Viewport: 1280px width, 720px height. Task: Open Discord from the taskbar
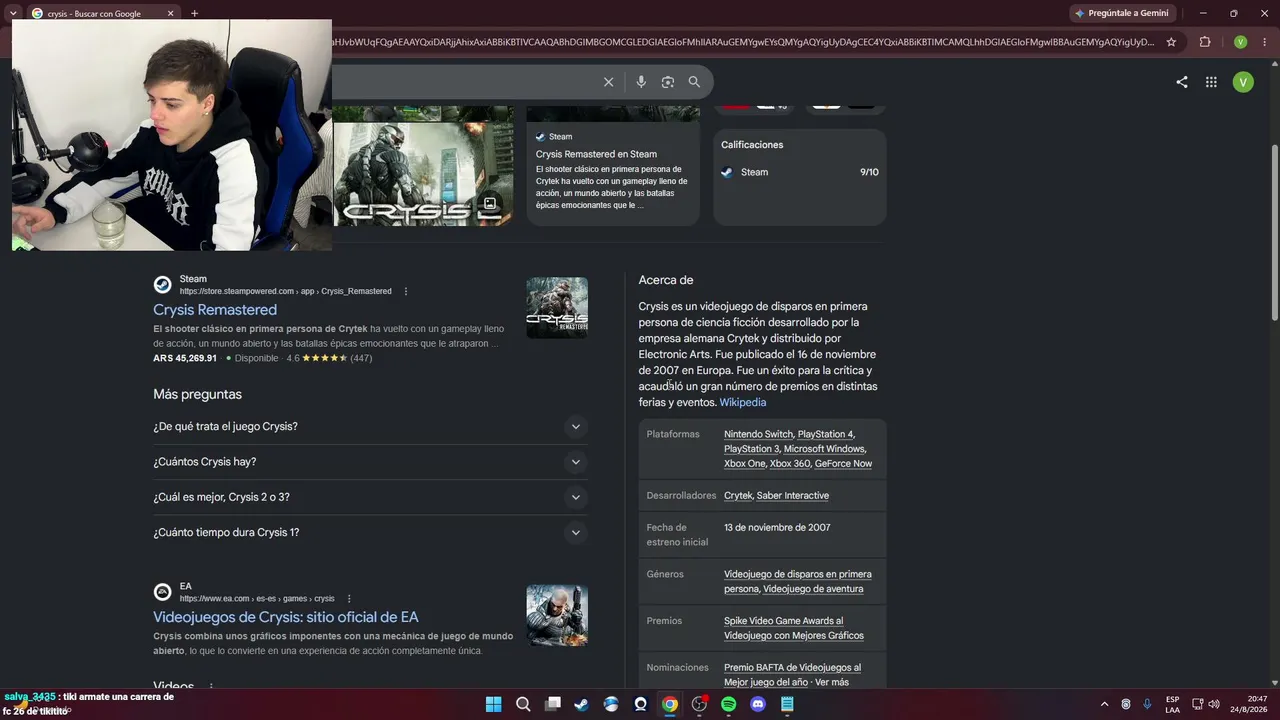click(x=758, y=704)
